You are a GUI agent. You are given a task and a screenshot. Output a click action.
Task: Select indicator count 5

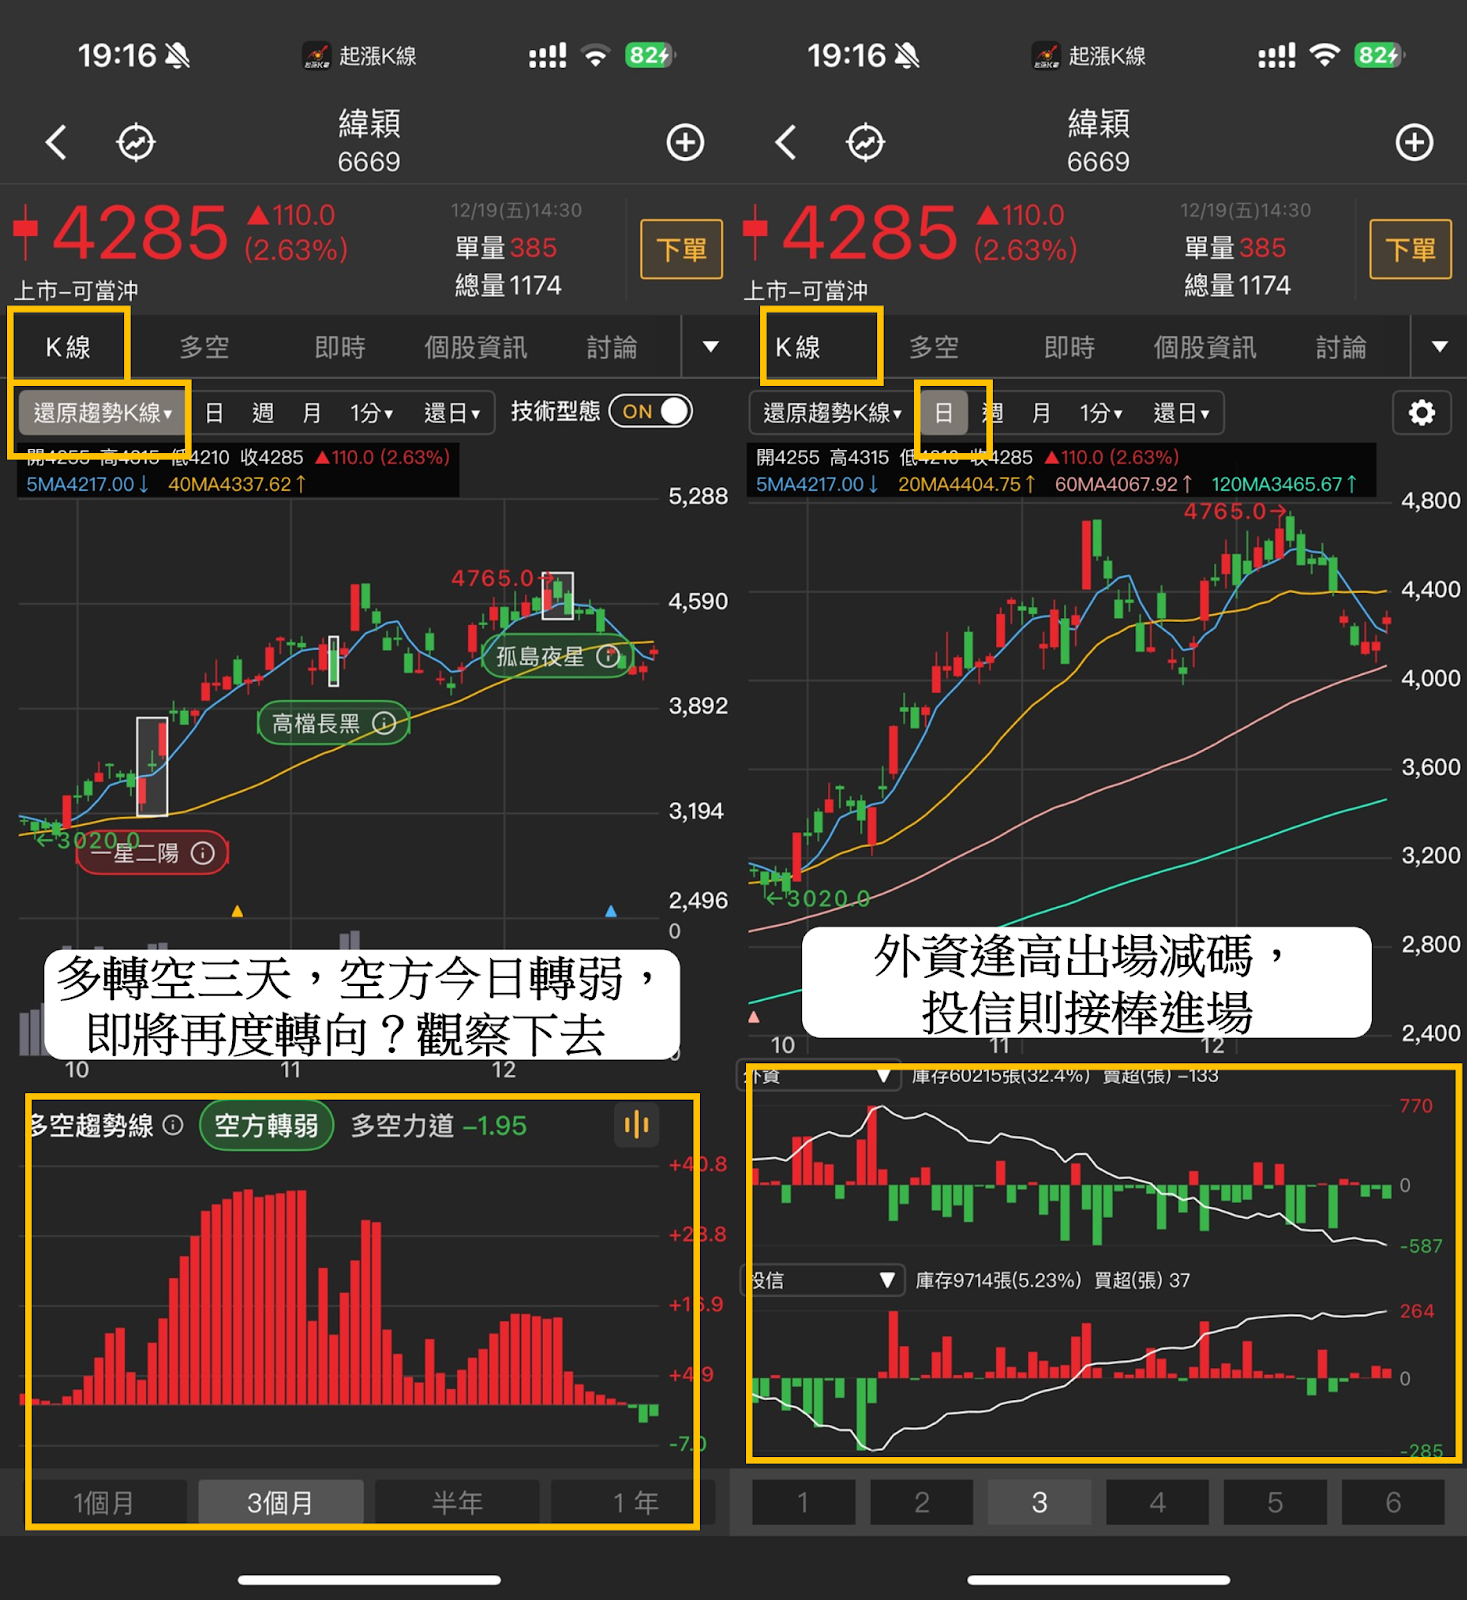(1275, 1502)
